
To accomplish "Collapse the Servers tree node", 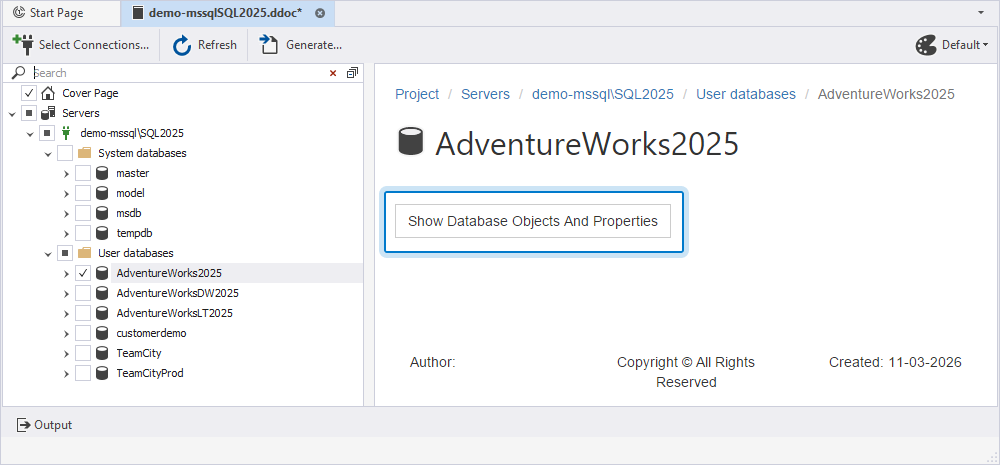I will (11, 114).
